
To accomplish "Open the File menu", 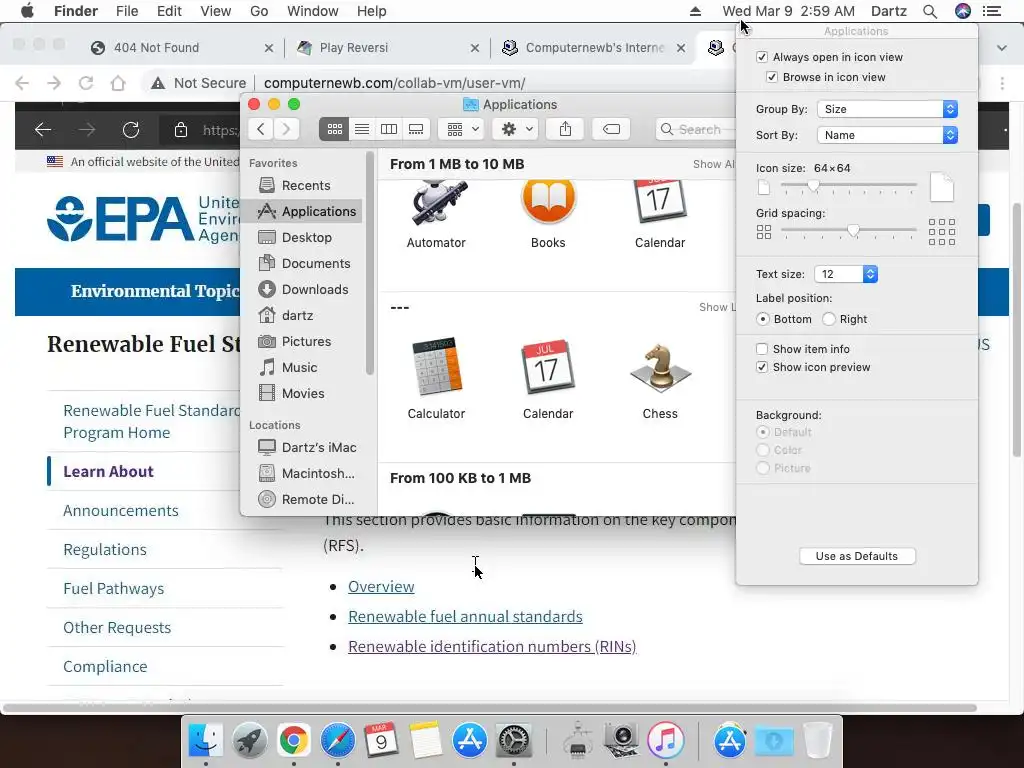I will pyautogui.click(x=127, y=11).
